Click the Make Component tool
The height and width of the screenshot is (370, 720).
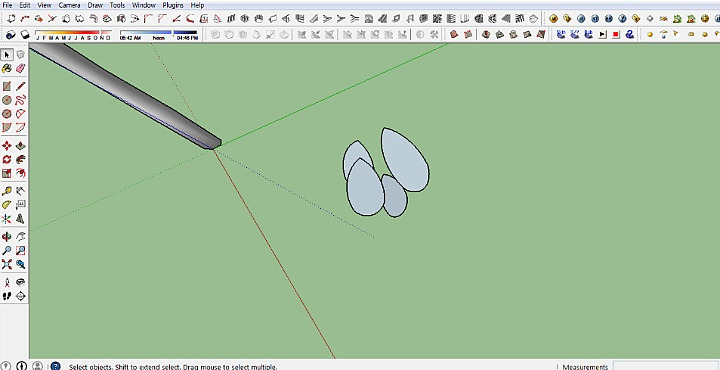(20, 55)
